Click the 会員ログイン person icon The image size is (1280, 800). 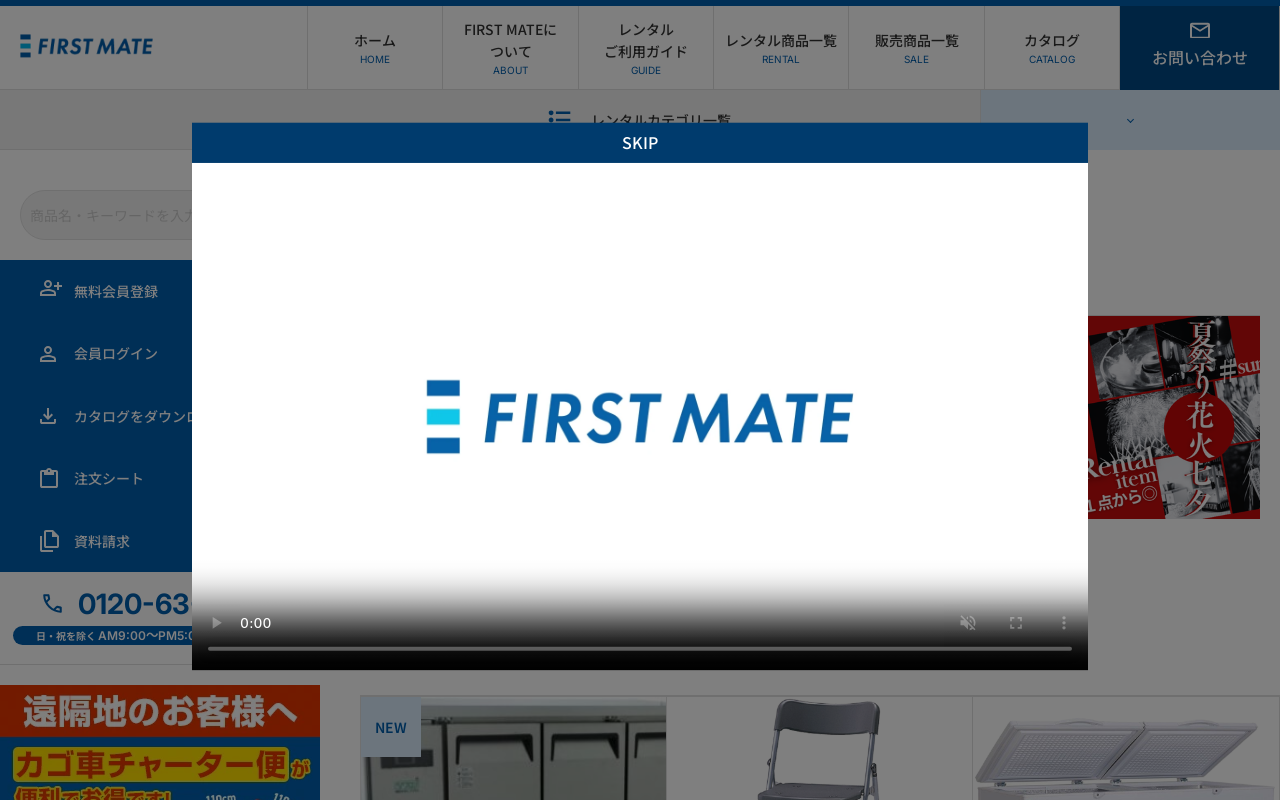tap(48, 354)
